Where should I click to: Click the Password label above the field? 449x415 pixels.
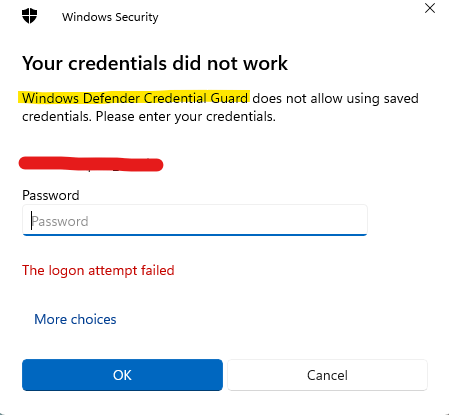(51, 195)
